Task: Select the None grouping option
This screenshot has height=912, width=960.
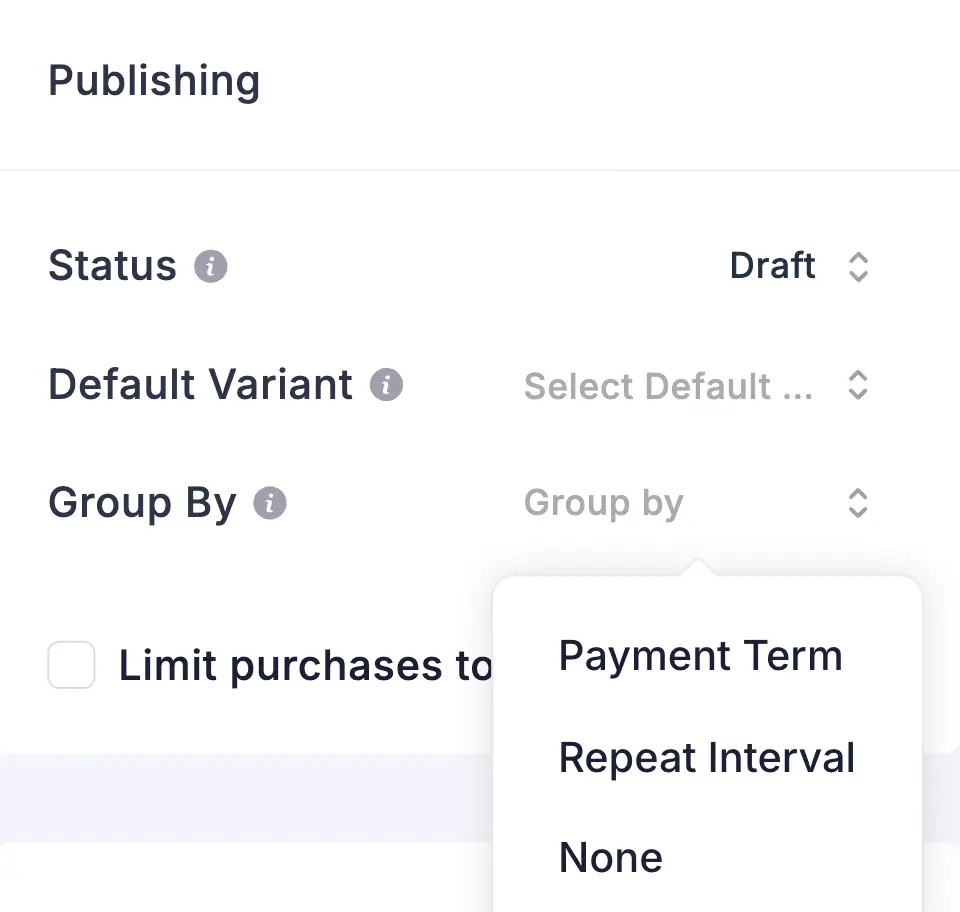Action: [x=611, y=858]
